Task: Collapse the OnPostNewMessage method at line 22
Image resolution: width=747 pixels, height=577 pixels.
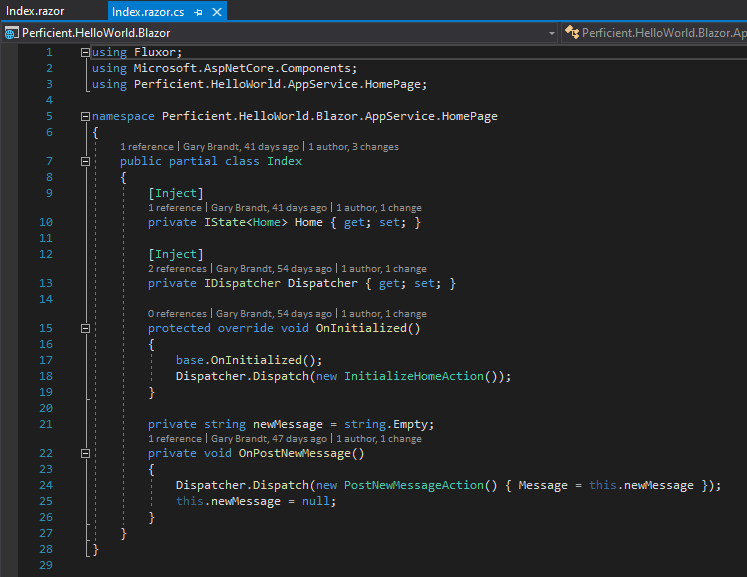Action: [x=85, y=453]
